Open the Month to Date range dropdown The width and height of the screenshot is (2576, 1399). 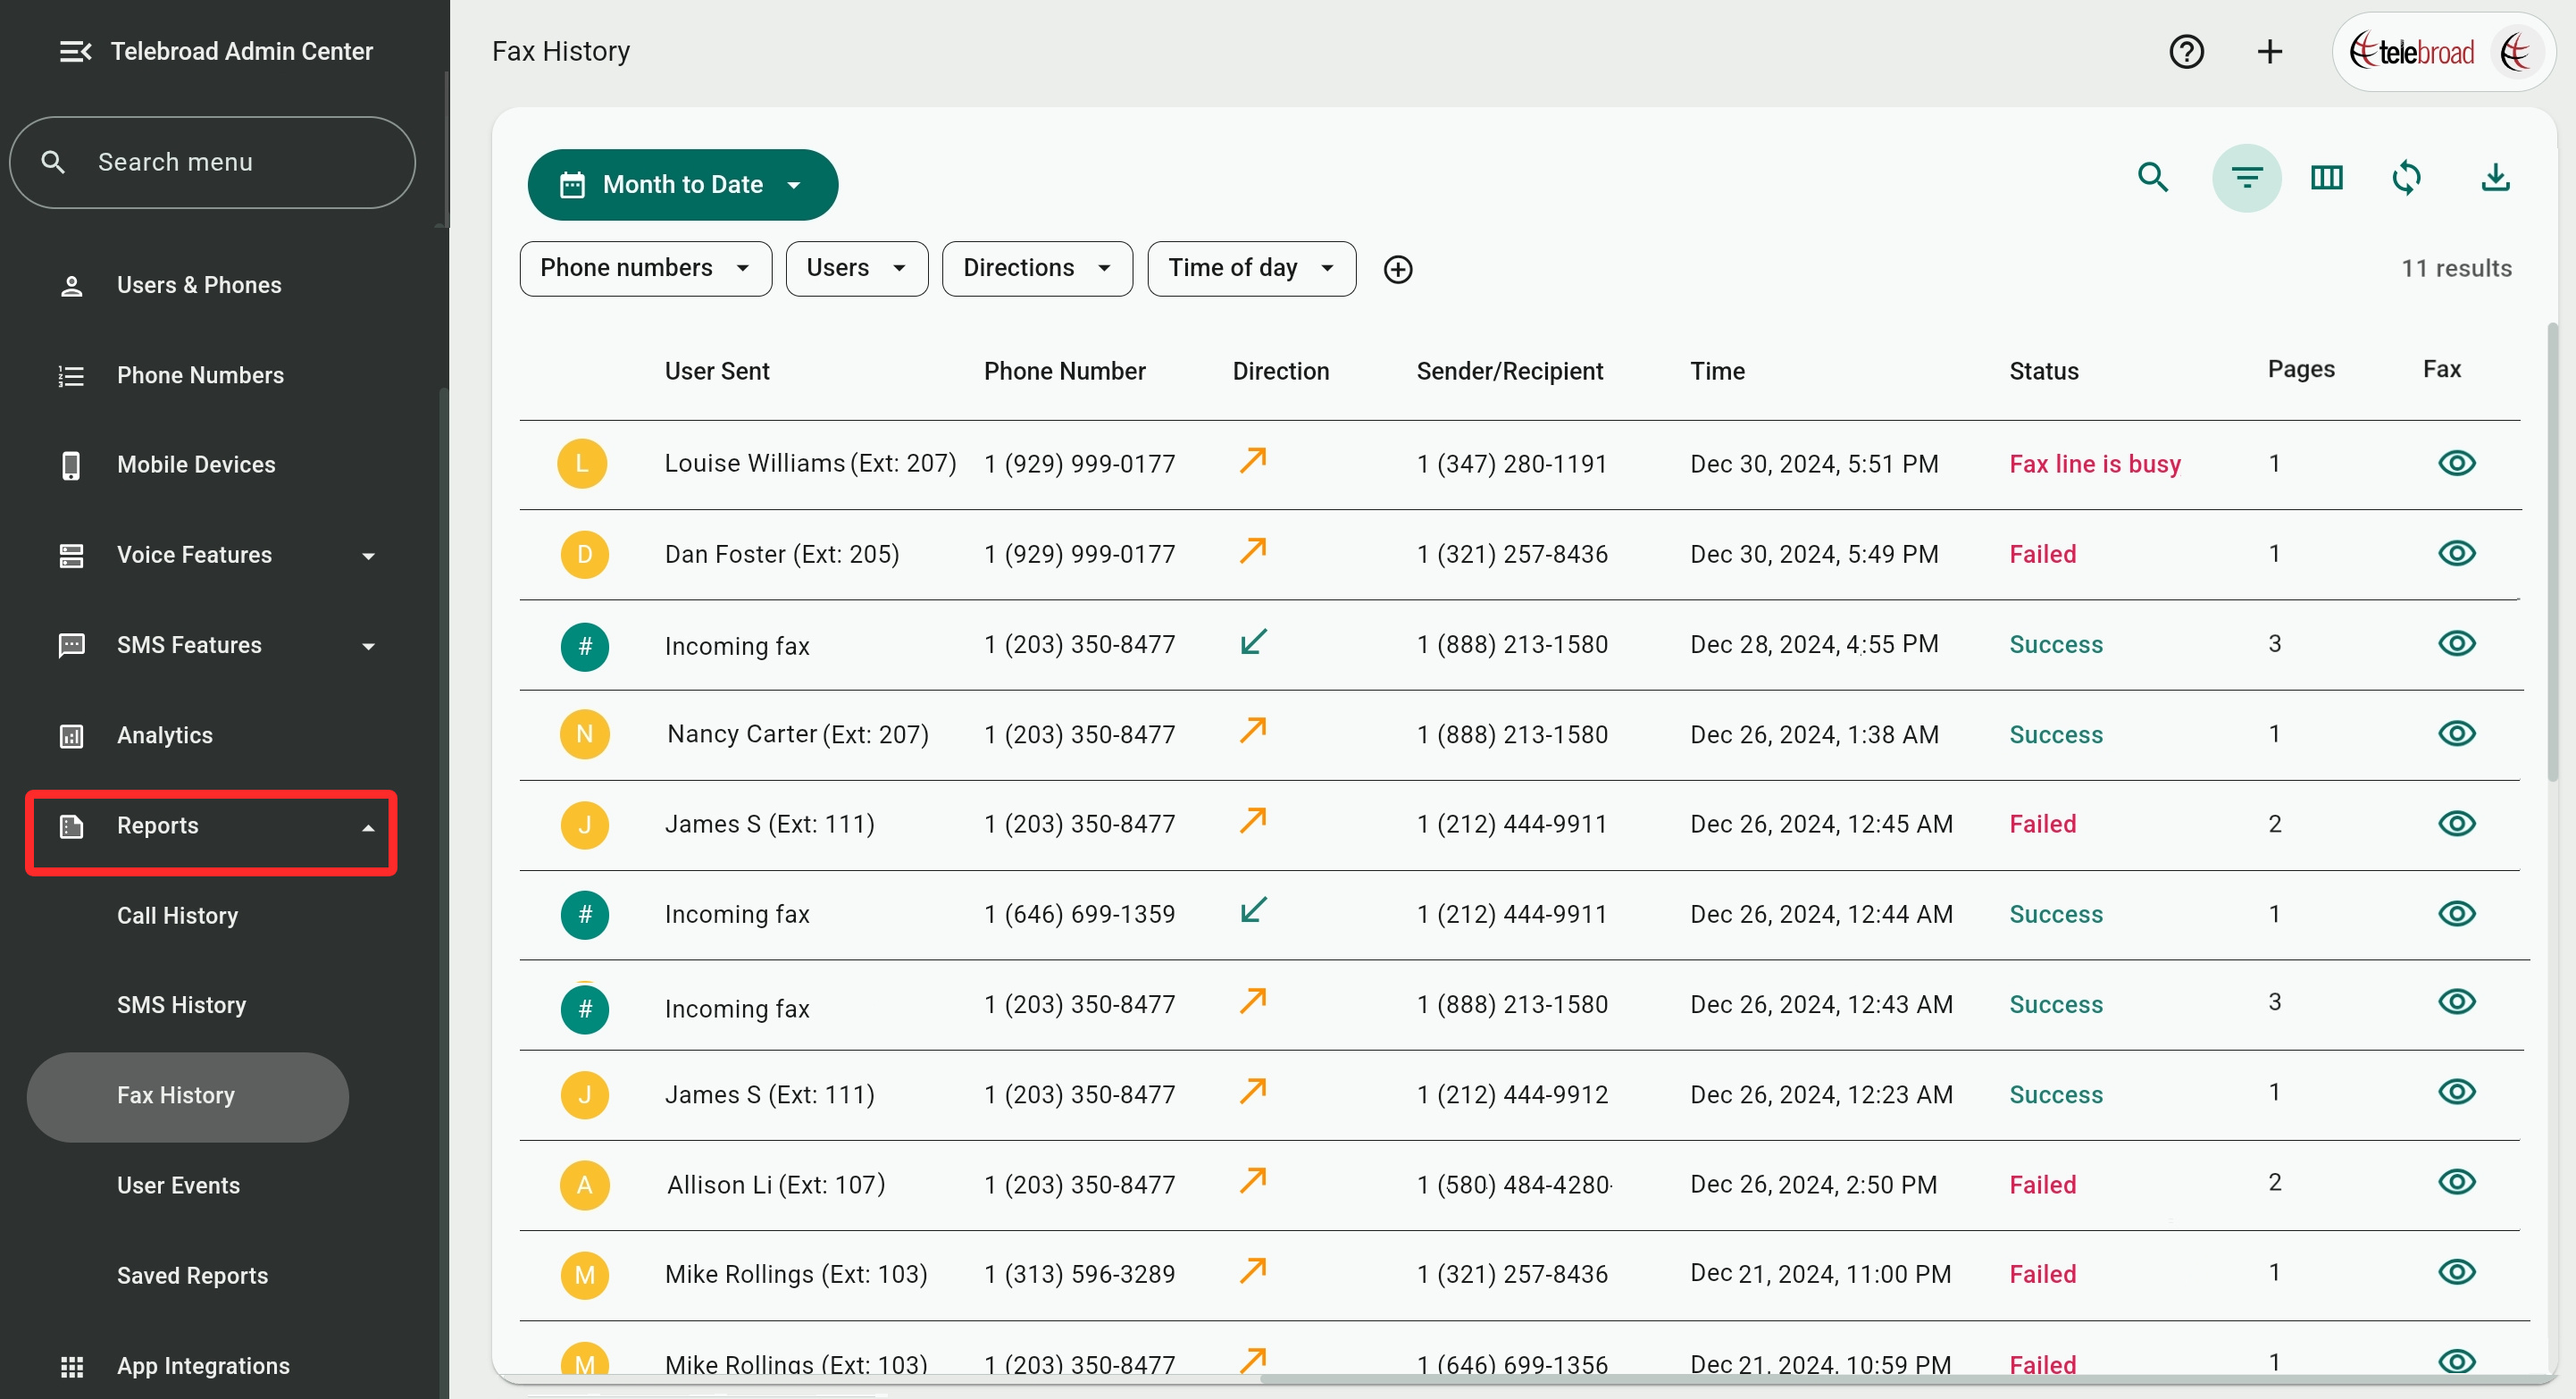(682, 185)
